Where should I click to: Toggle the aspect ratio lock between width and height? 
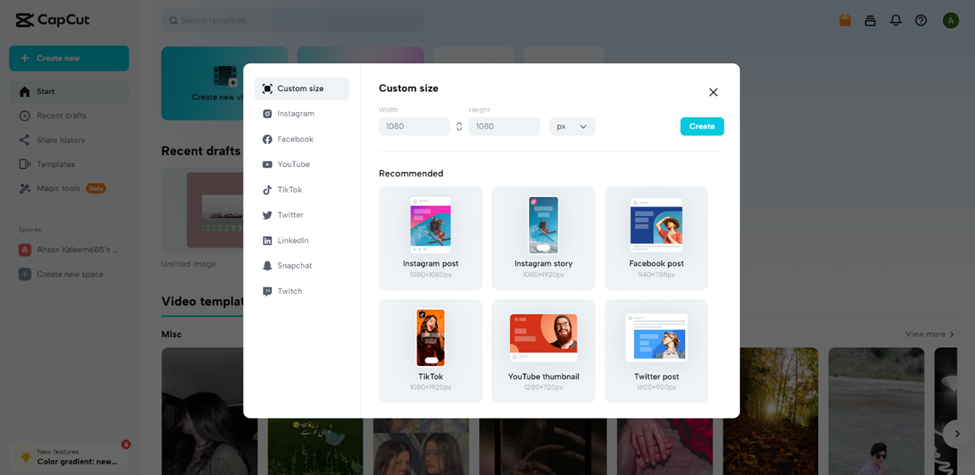coord(460,126)
